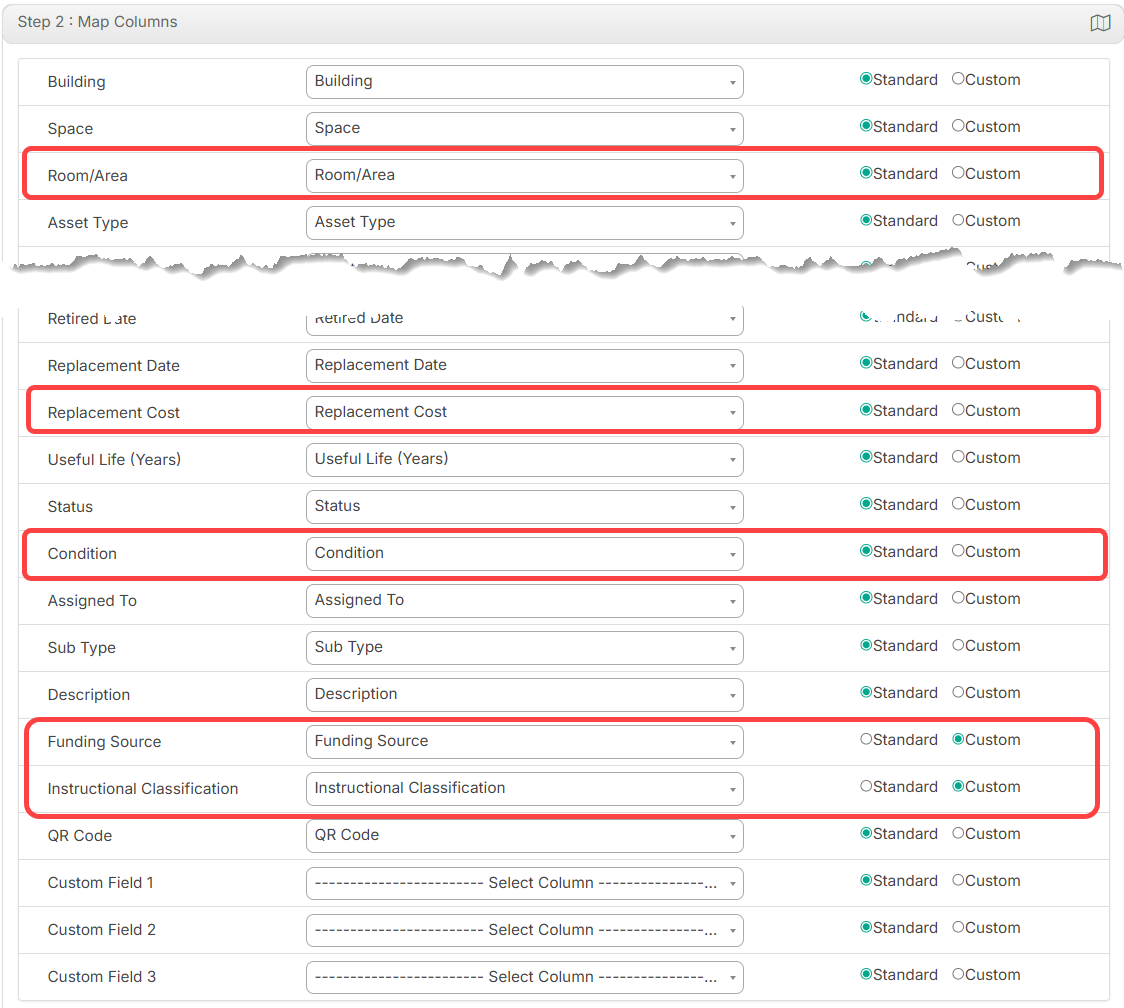Select Standard radio for Funding Source row
This screenshot has height=1008, width=1124.
coord(866,739)
